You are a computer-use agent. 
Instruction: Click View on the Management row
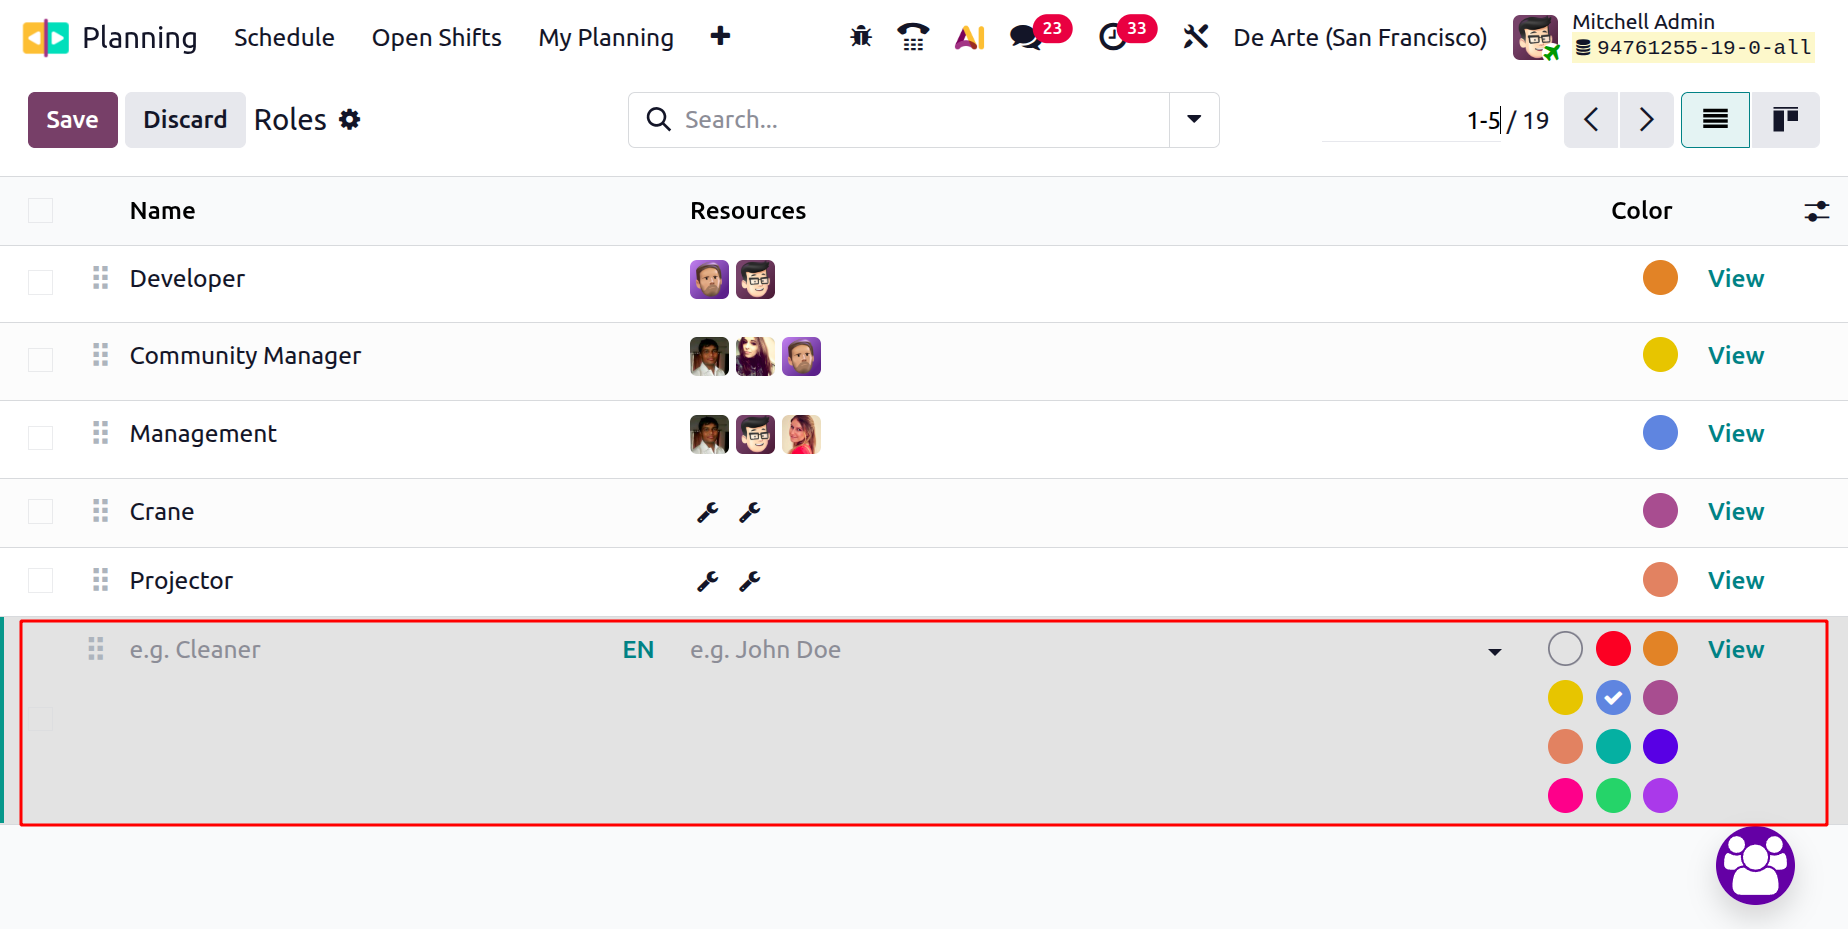tap(1735, 433)
